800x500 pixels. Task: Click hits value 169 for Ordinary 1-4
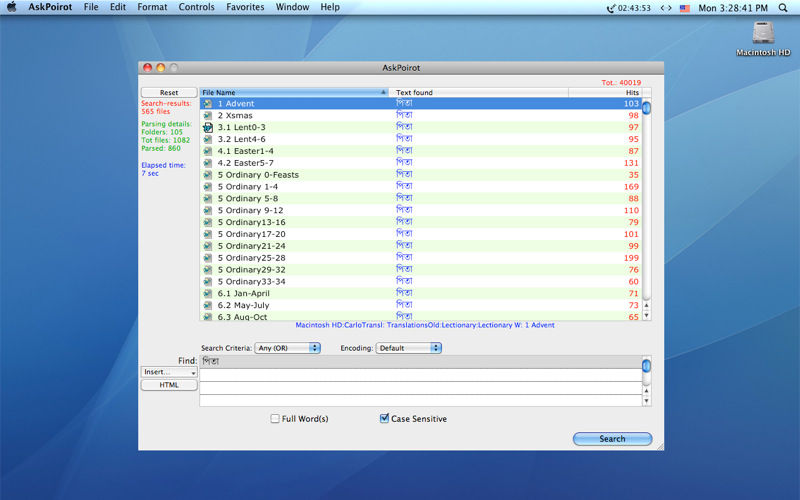(631, 187)
